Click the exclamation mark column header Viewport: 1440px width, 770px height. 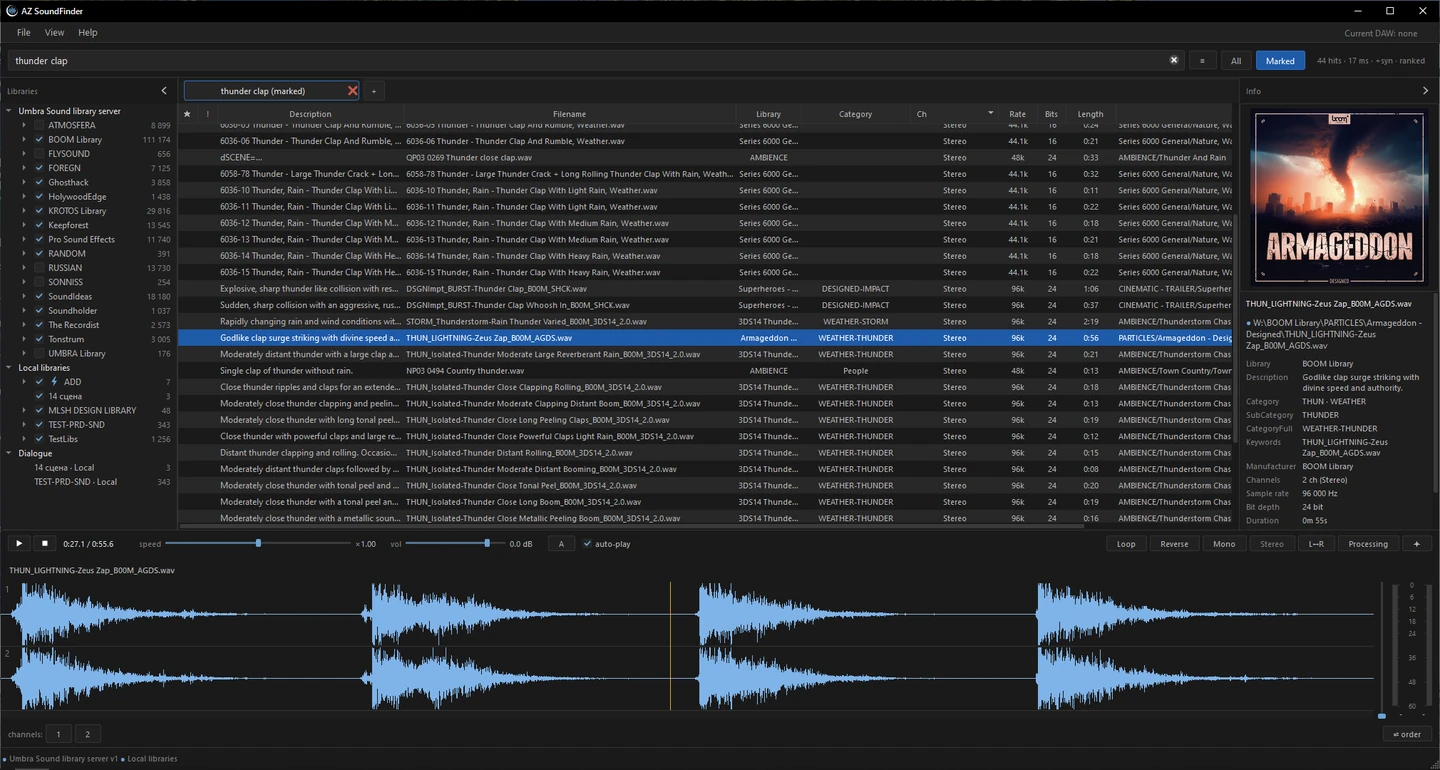pyautogui.click(x=208, y=114)
